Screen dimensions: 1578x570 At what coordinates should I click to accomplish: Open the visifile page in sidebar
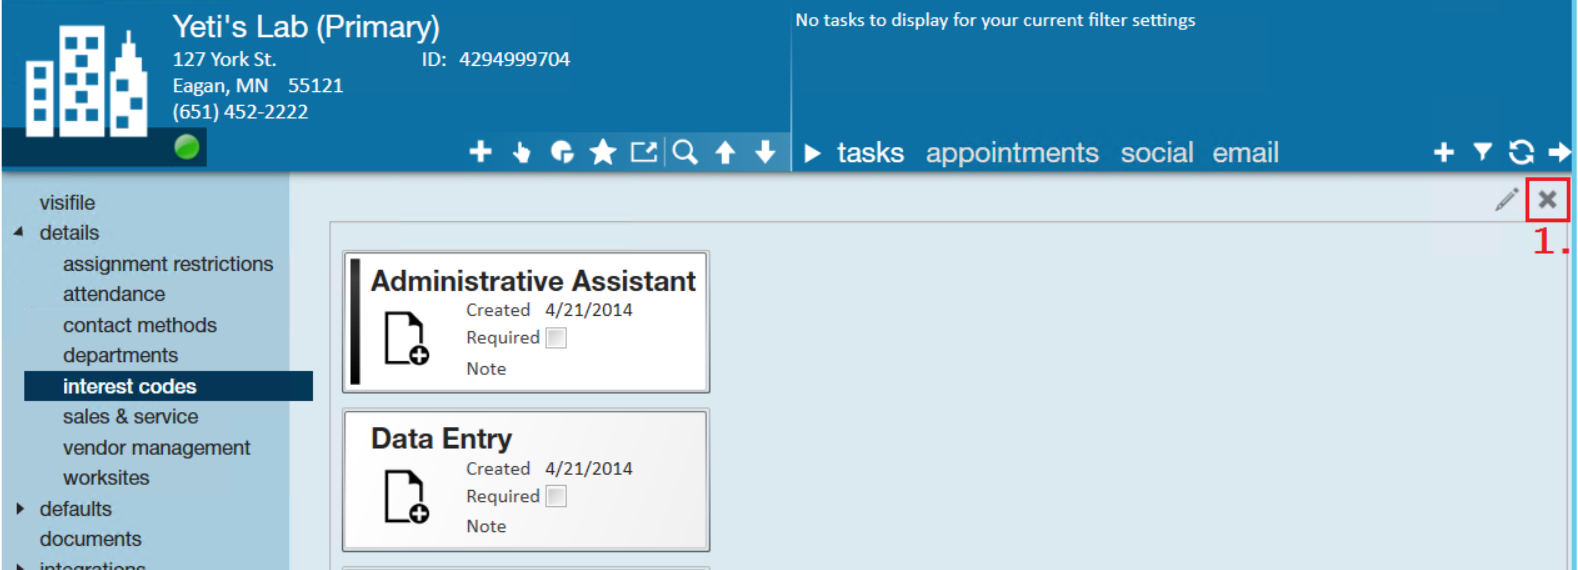point(67,203)
